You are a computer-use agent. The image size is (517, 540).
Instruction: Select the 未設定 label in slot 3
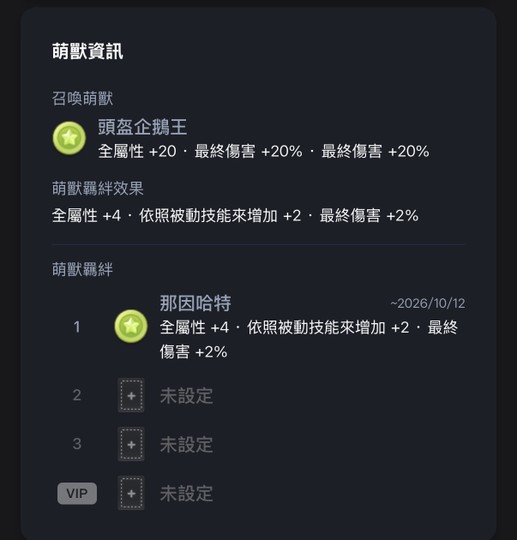(186, 445)
